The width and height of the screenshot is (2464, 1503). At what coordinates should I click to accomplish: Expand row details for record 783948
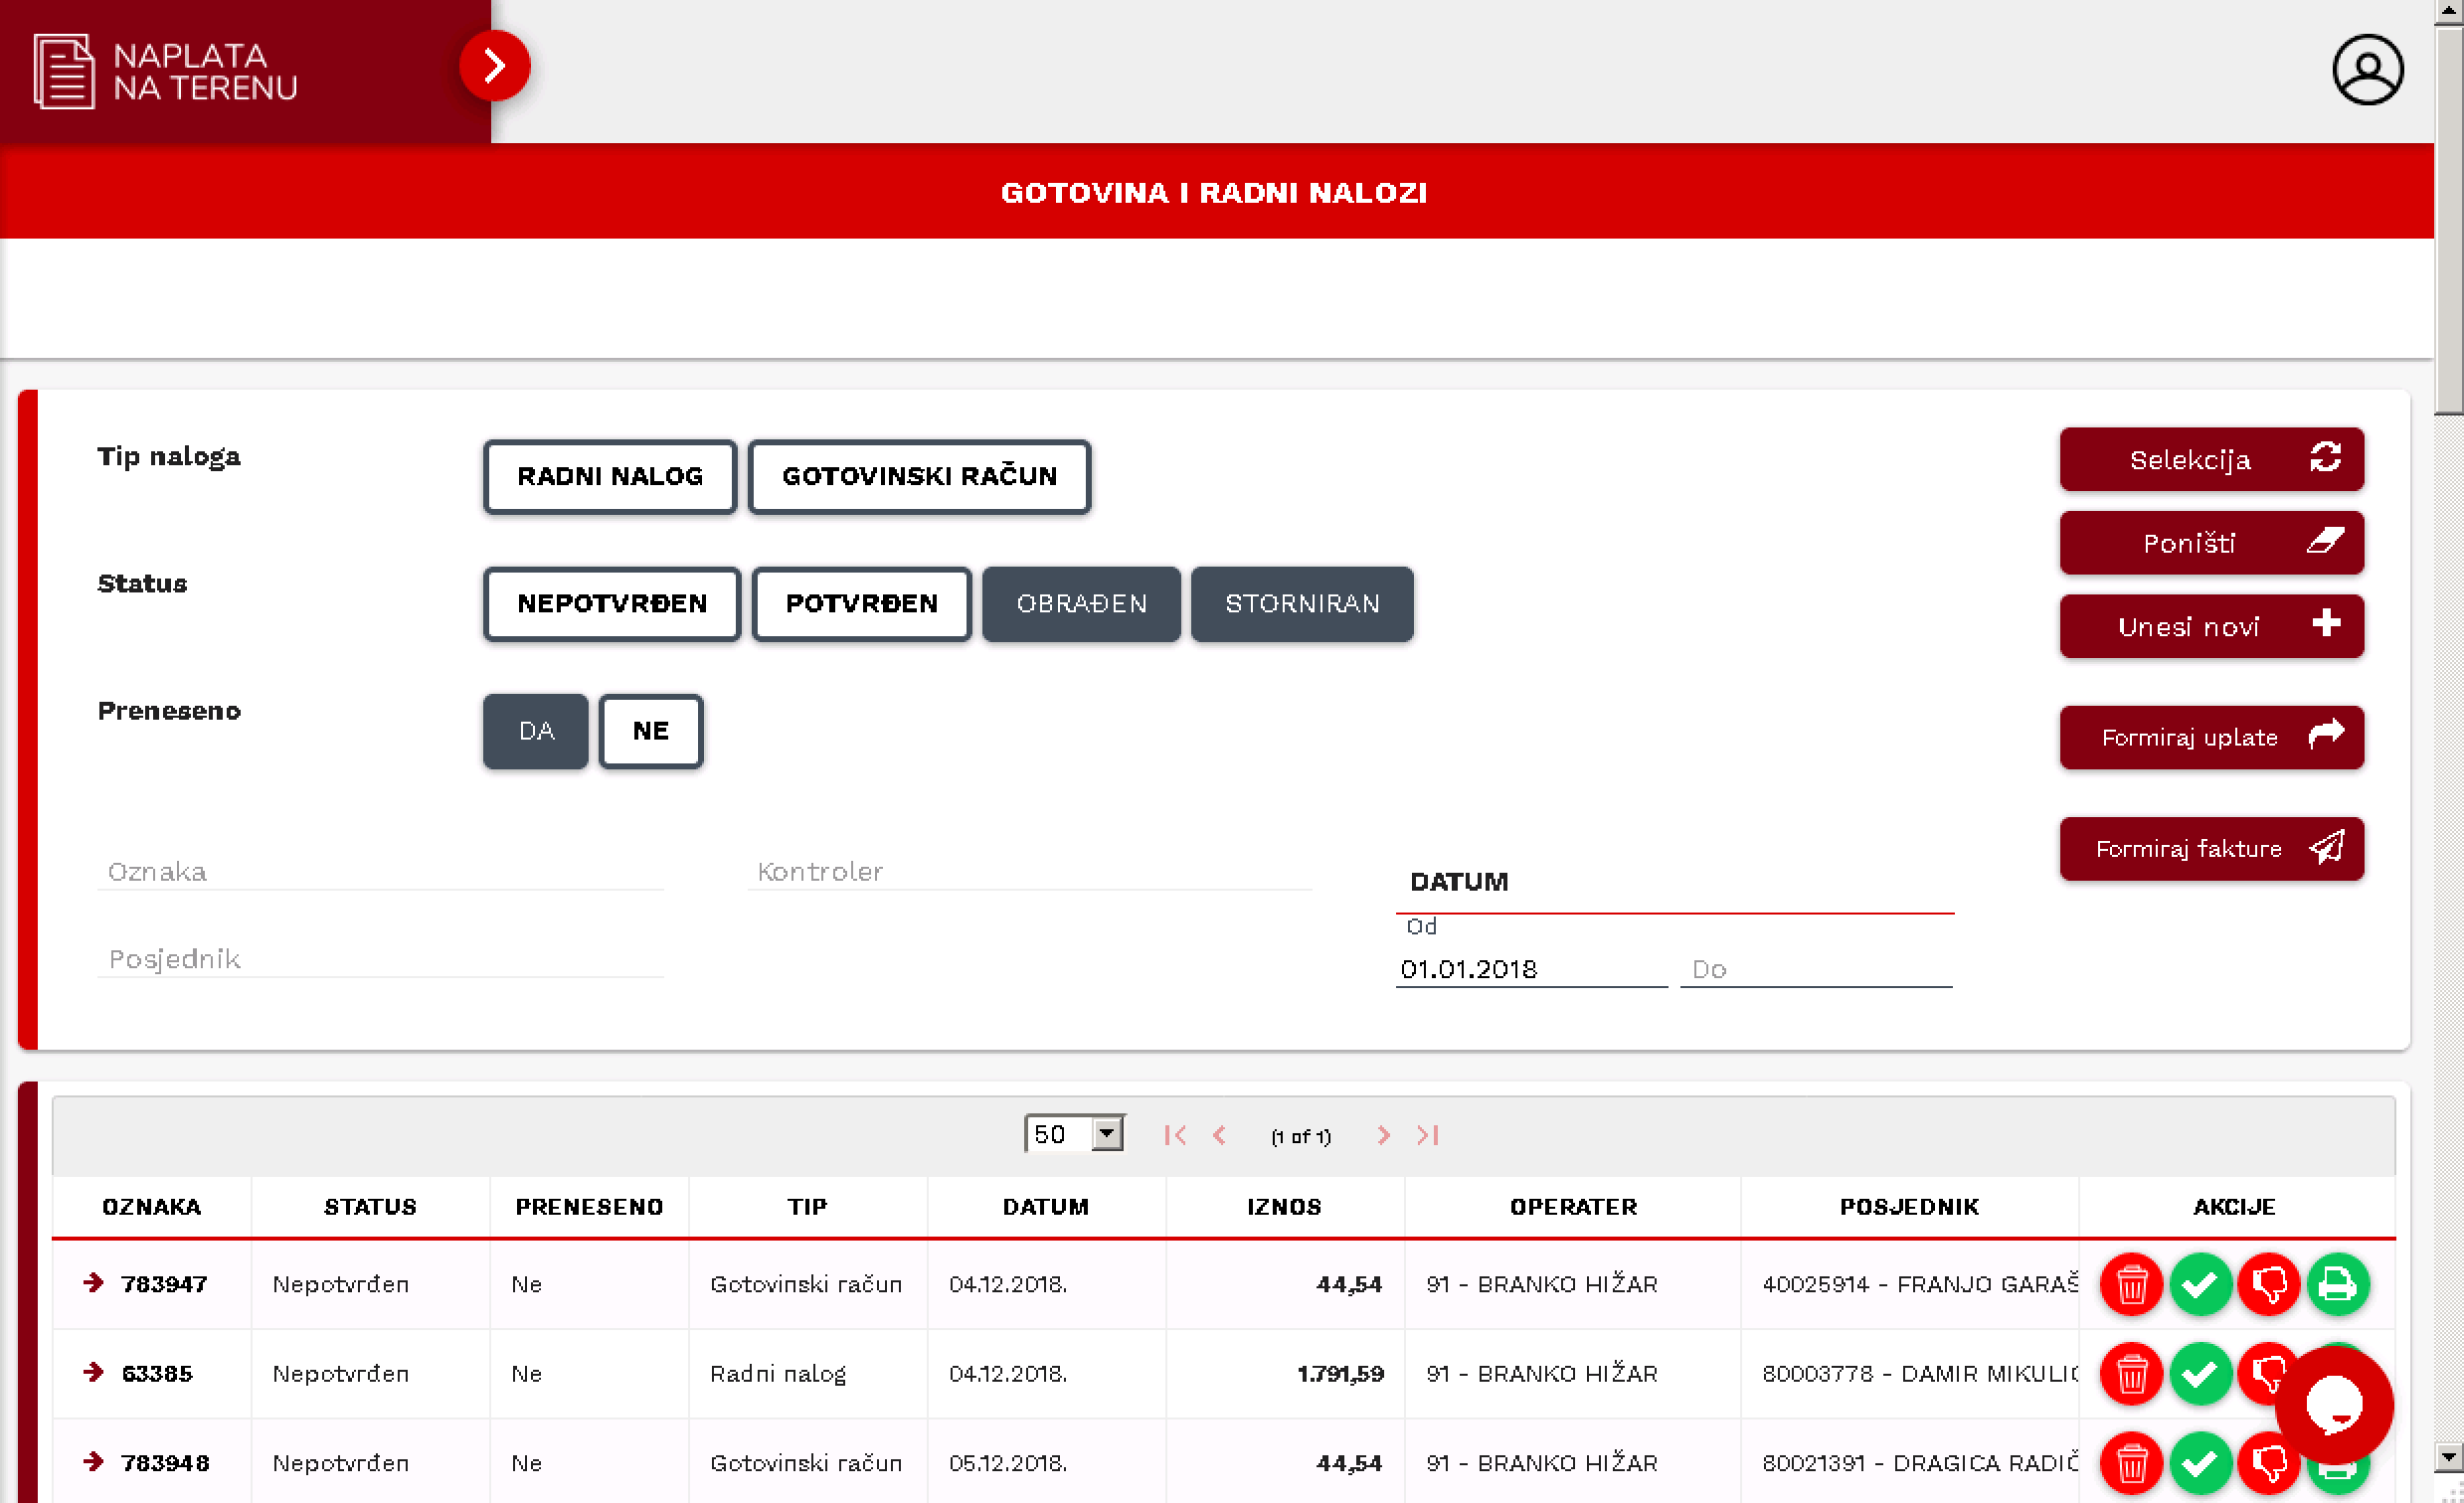(x=94, y=1462)
